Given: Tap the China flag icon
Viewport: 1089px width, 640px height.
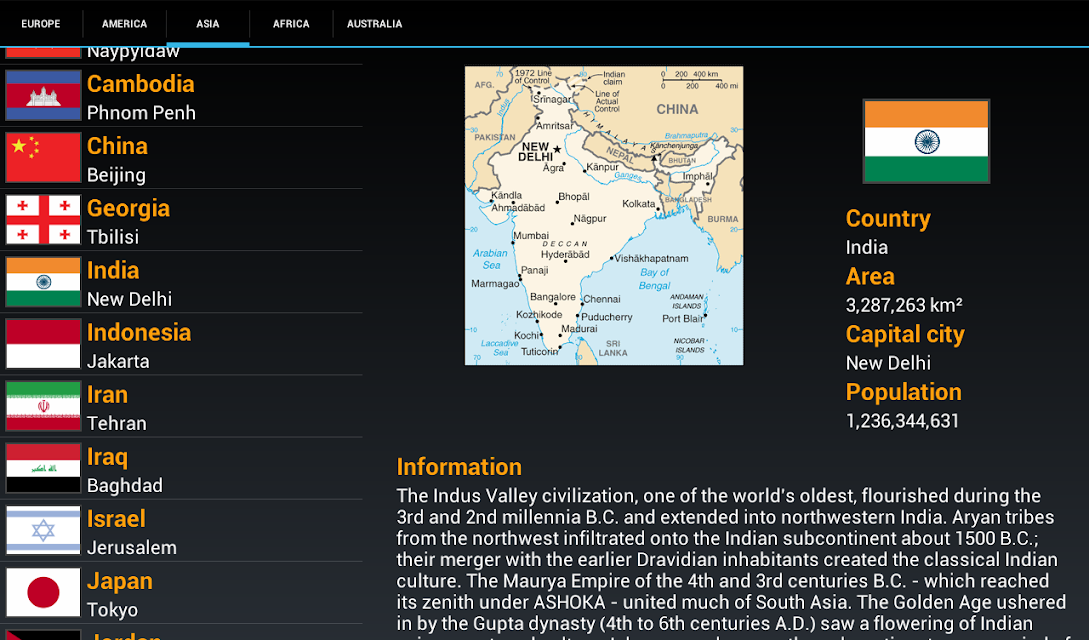Looking at the screenshot, I should pos(43,158).
